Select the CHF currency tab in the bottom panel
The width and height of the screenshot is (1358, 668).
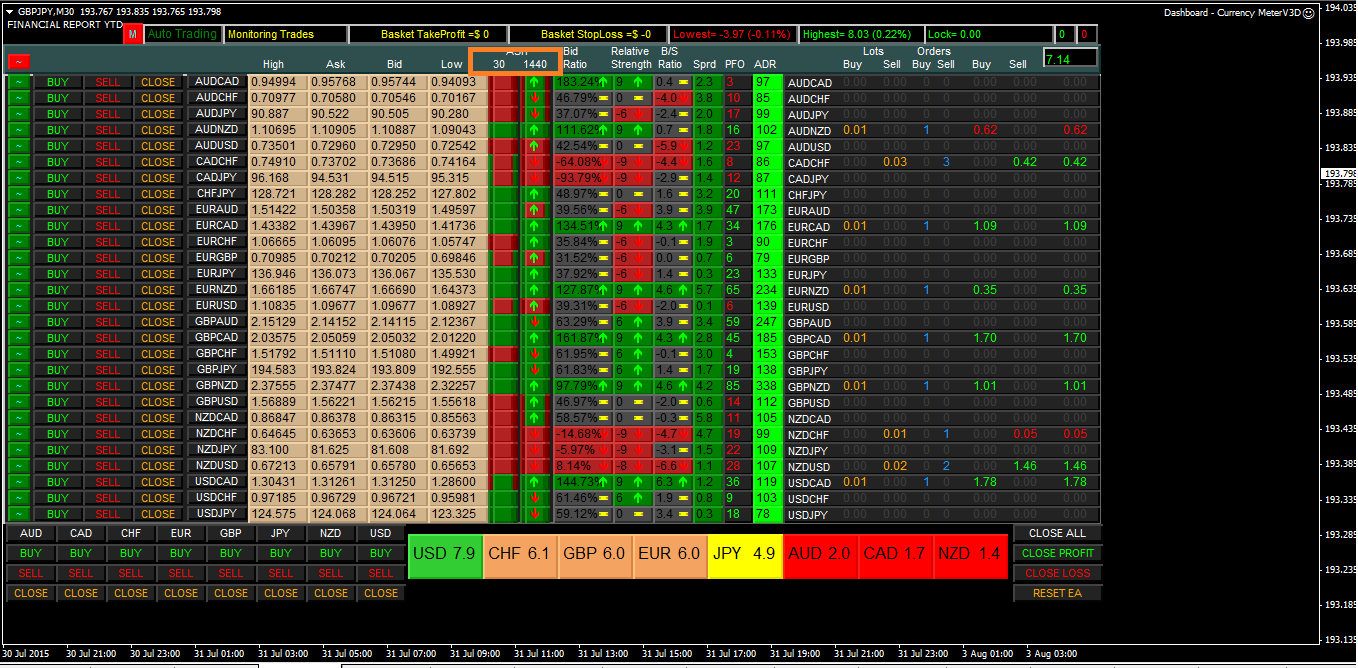[x=131, y=533]
